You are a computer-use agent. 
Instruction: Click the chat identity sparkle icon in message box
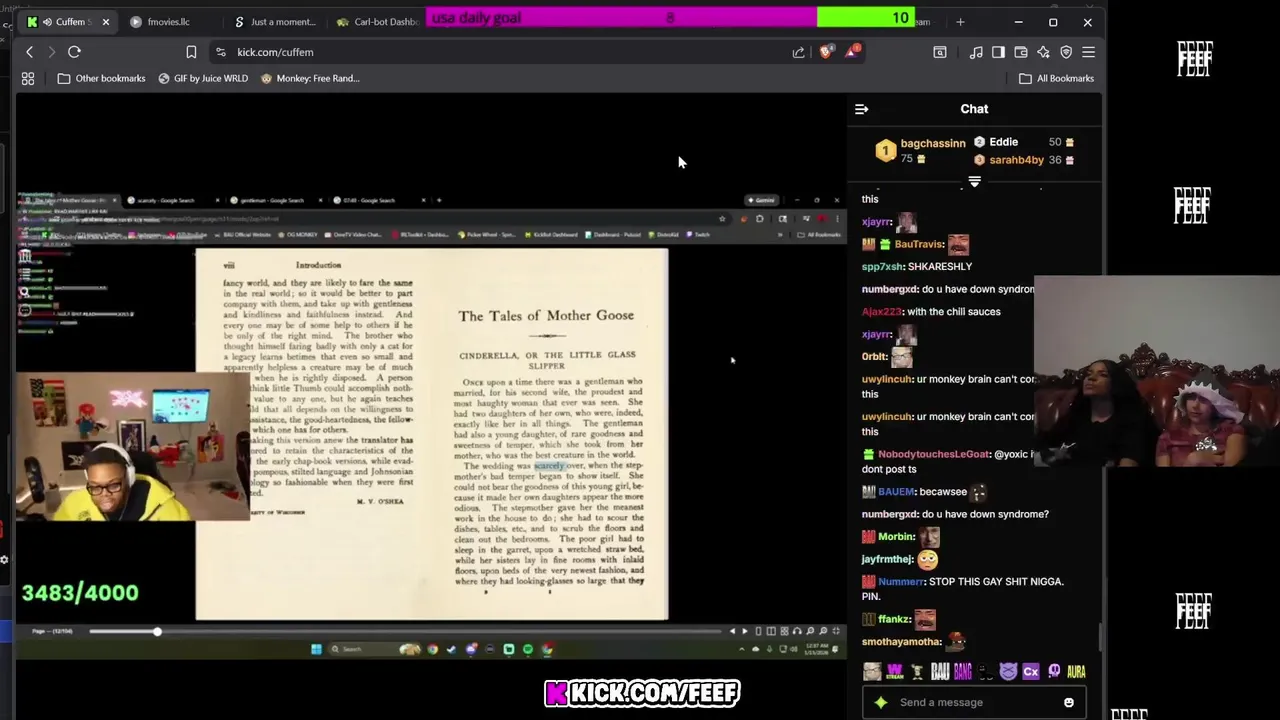tap(880, 702)
